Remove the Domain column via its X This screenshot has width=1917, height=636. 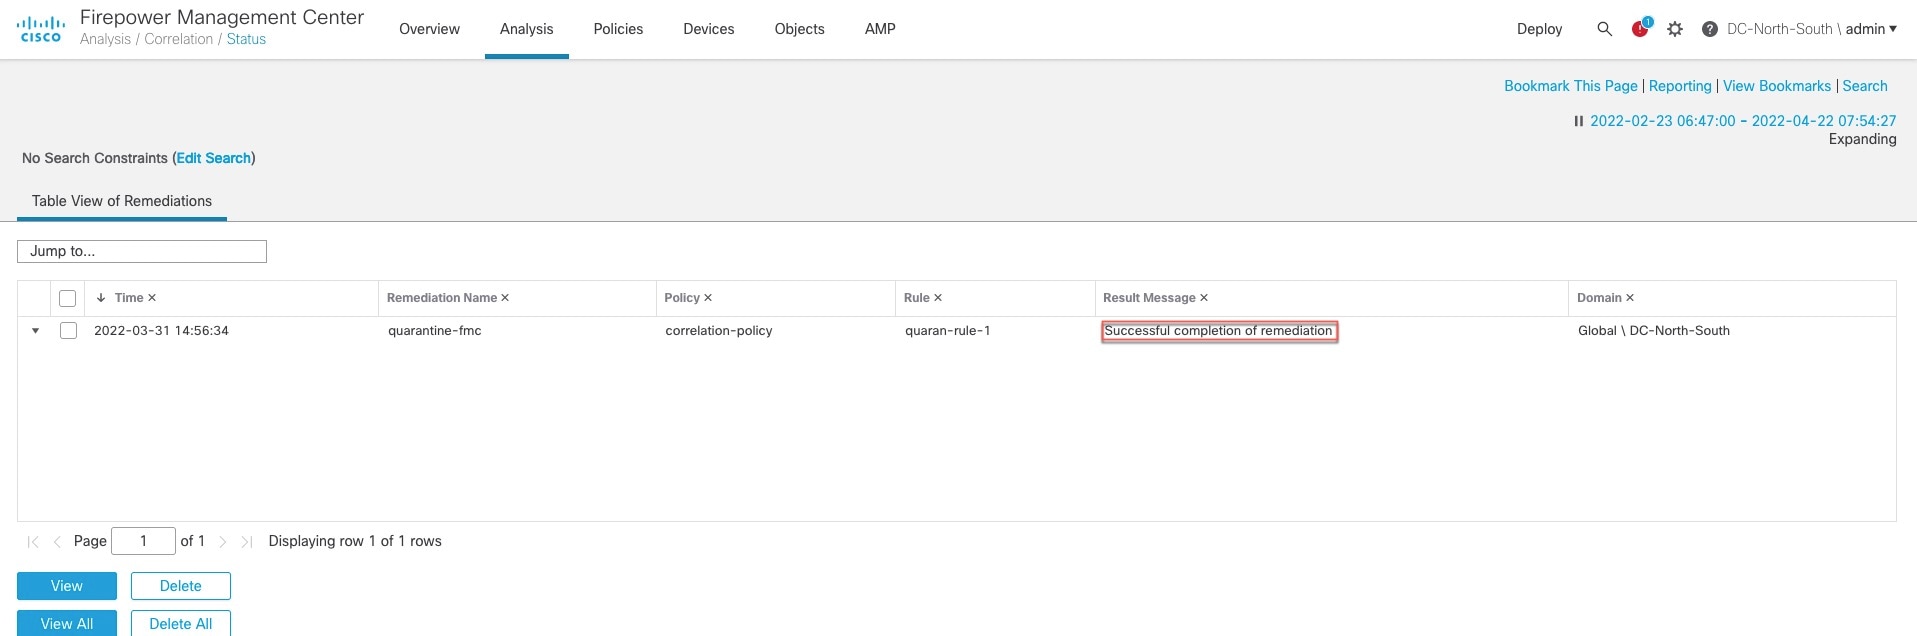(1630, 298)
